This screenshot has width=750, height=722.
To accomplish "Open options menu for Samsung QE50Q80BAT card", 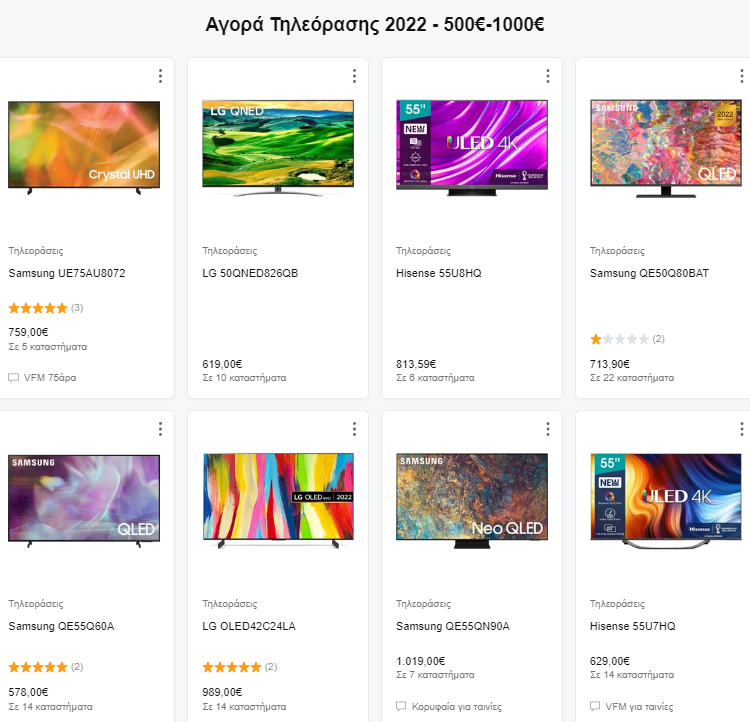I will click(x=742, y=76).
